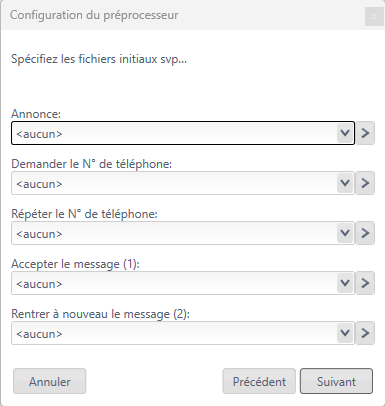
Task: Click the arrow button beside Demander le N° de téléphone
Action: tap(365, 183)
